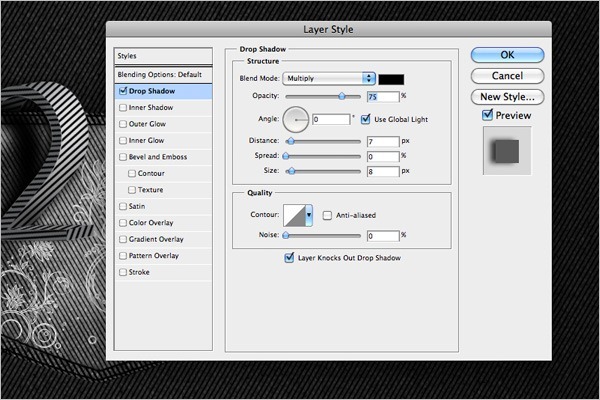This screenshot has height=400, width=600.
Task: Enable the Color Overlay checkbox
Action: [x=123, y=223]
